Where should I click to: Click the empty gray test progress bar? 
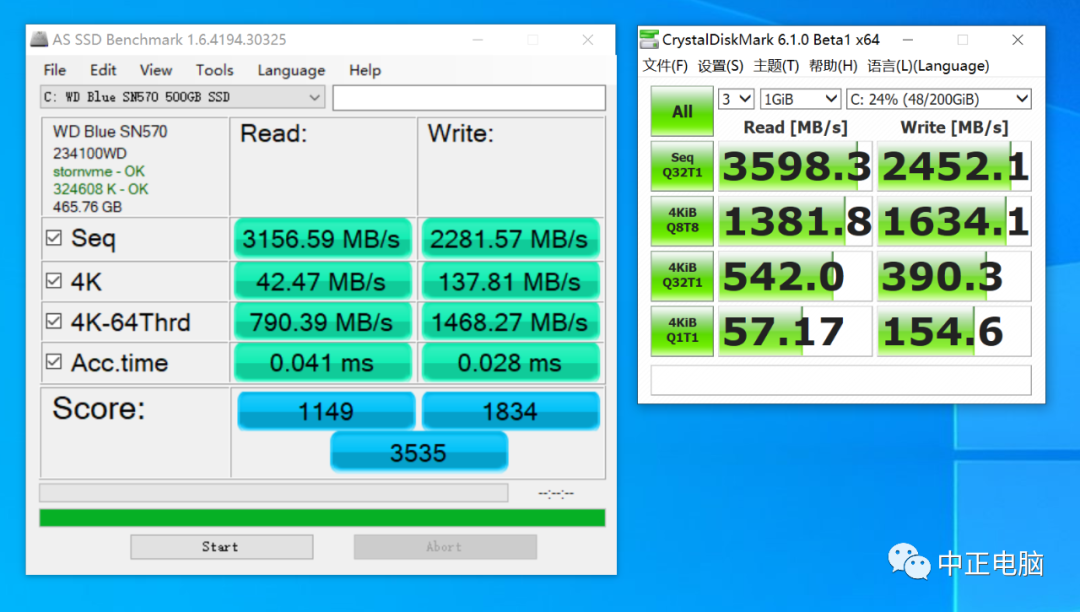pos(274,492)
